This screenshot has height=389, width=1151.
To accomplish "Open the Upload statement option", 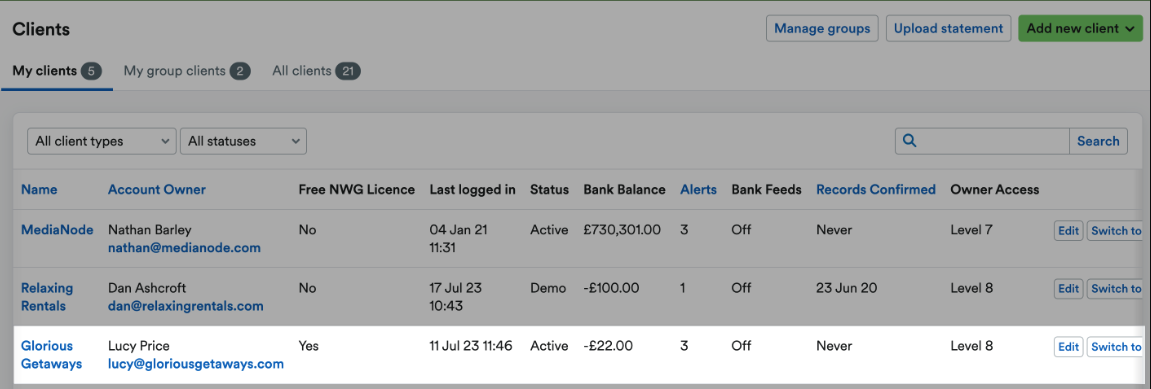I will (948, 29).
